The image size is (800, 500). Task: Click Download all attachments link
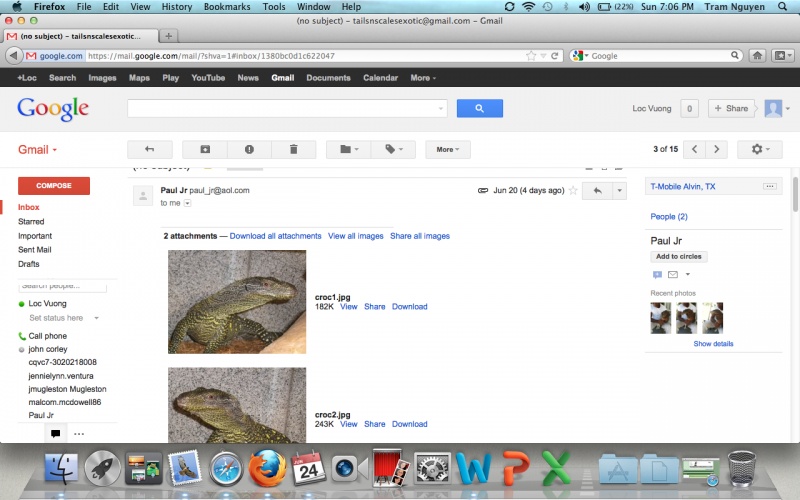click(276, 236)
